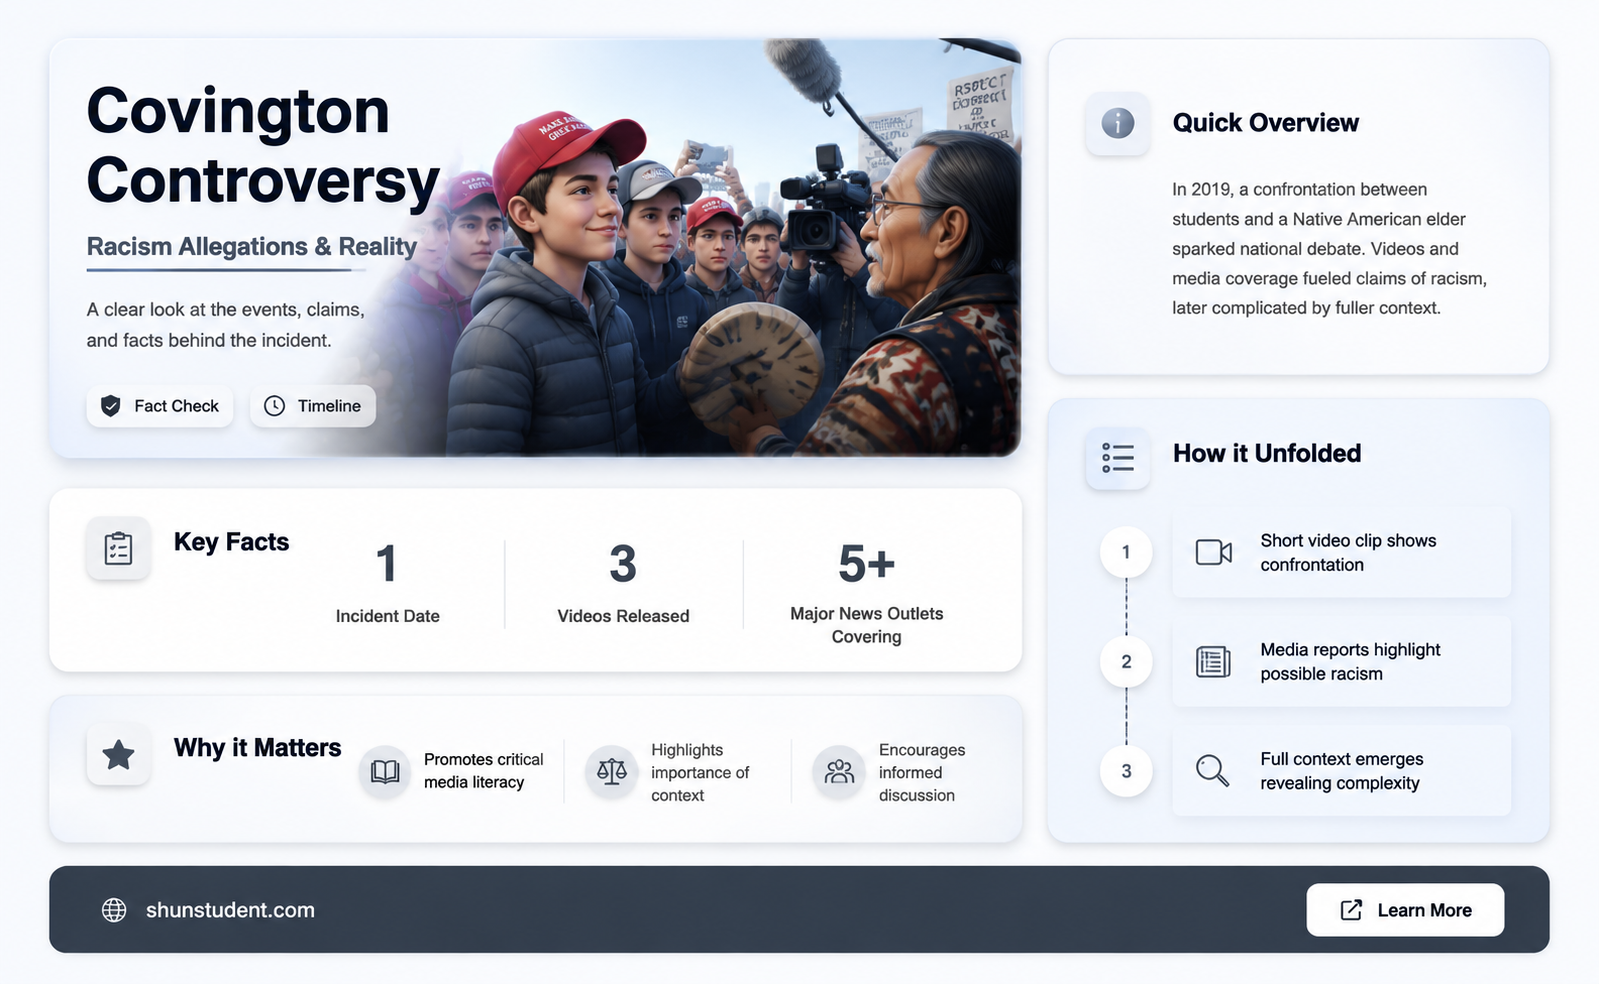Click the 'Incident Date' stat label
Viewport: 1599px width, 984px height.
pyautogui.click(x=388, y=616)
